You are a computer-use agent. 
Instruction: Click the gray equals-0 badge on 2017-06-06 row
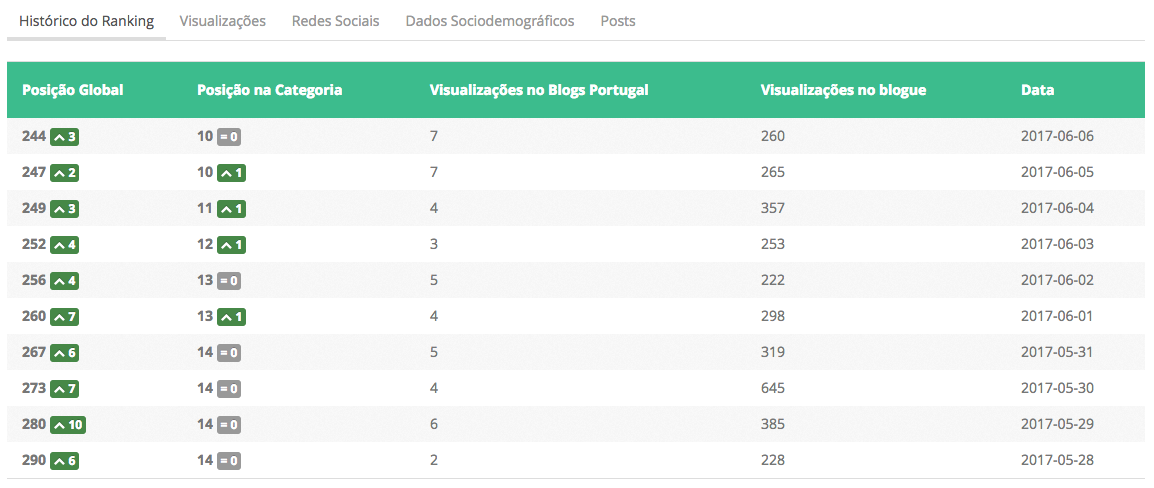click(x=229, y=136)
